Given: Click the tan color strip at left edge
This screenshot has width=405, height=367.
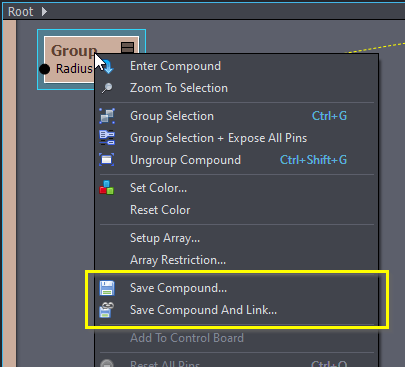Looking at the screenshot, I should tap(10, 193).
